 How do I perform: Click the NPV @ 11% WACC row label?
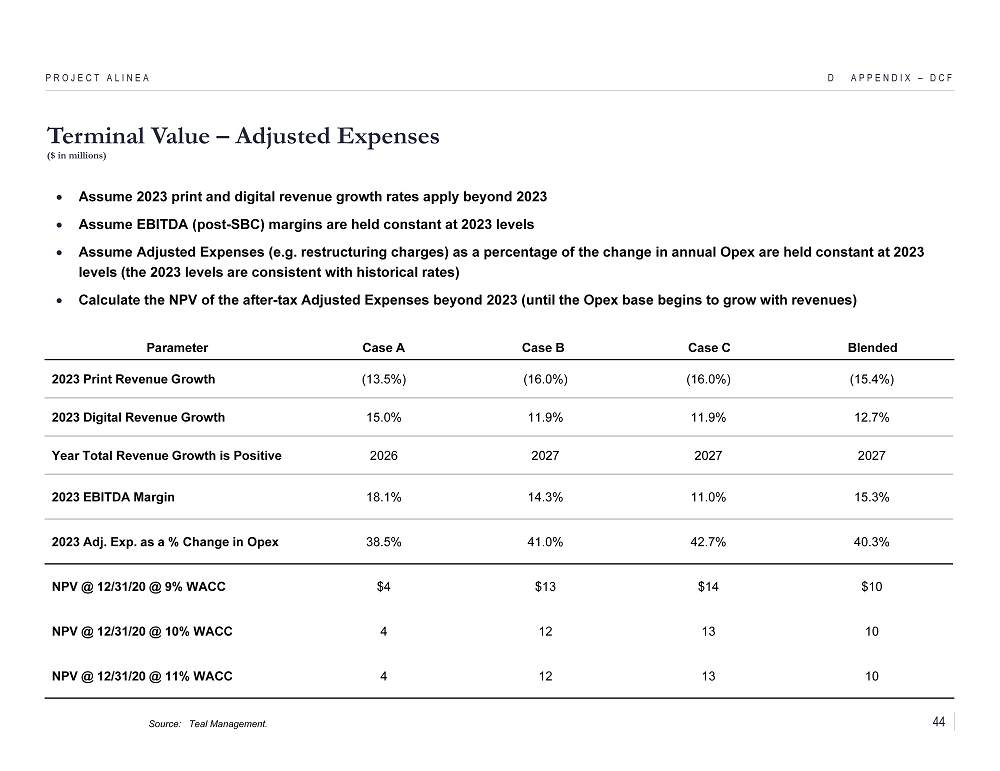(x=141, y=676)
